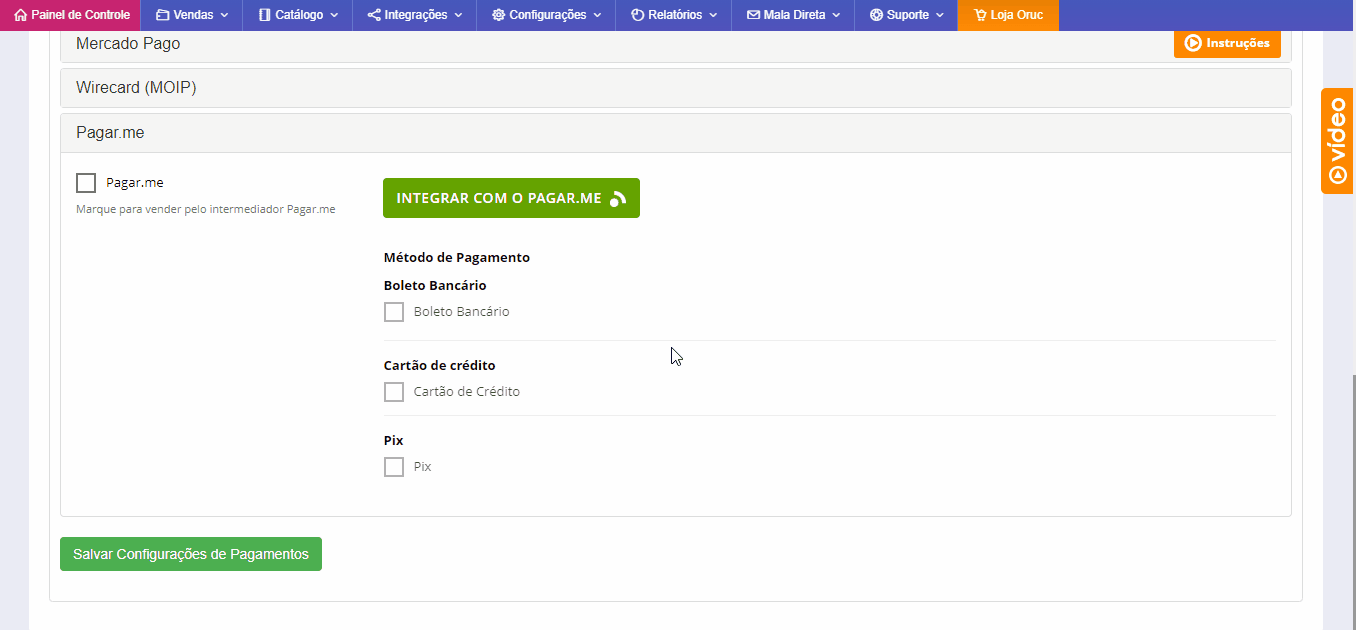Click the 'Método de Pagamento' heading
This screenshot has width=1356, height=630.
pyautogui.click(x=457, y=257)
